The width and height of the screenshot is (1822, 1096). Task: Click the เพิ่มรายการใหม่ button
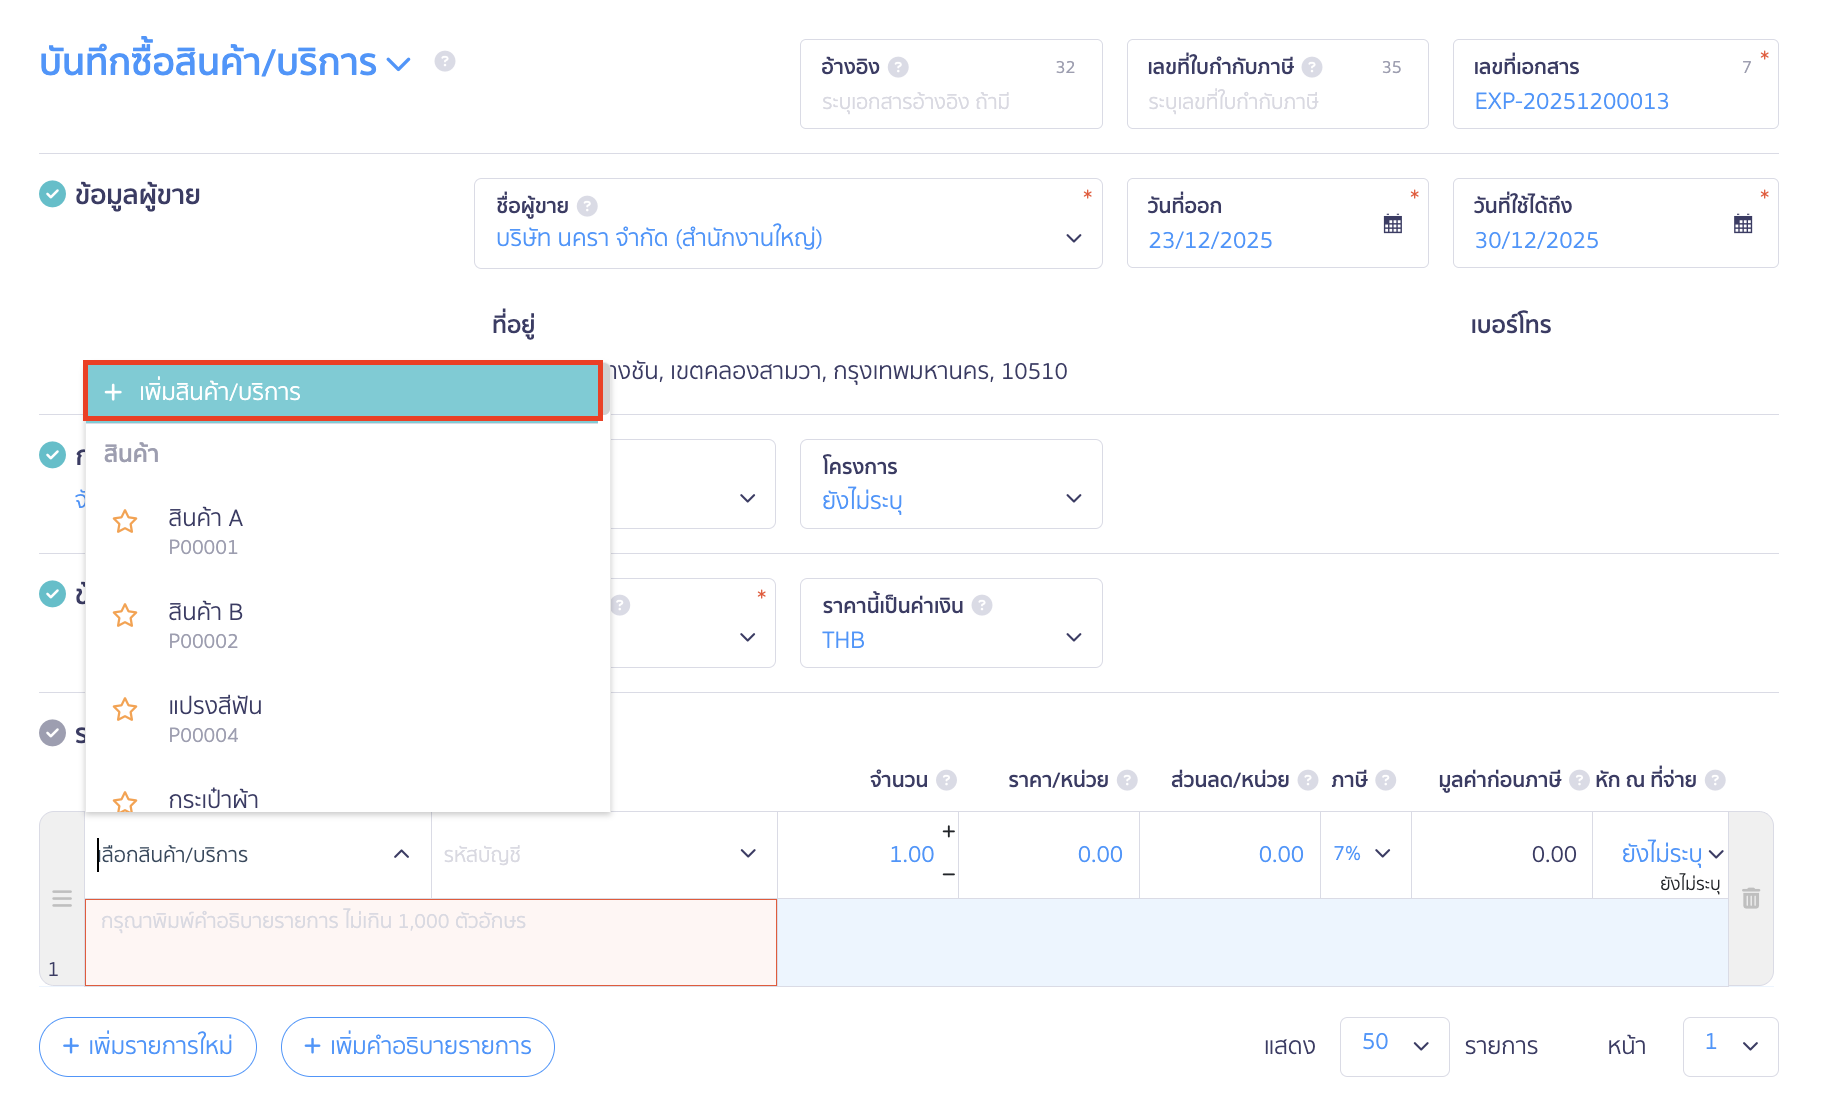[148, 1046]
